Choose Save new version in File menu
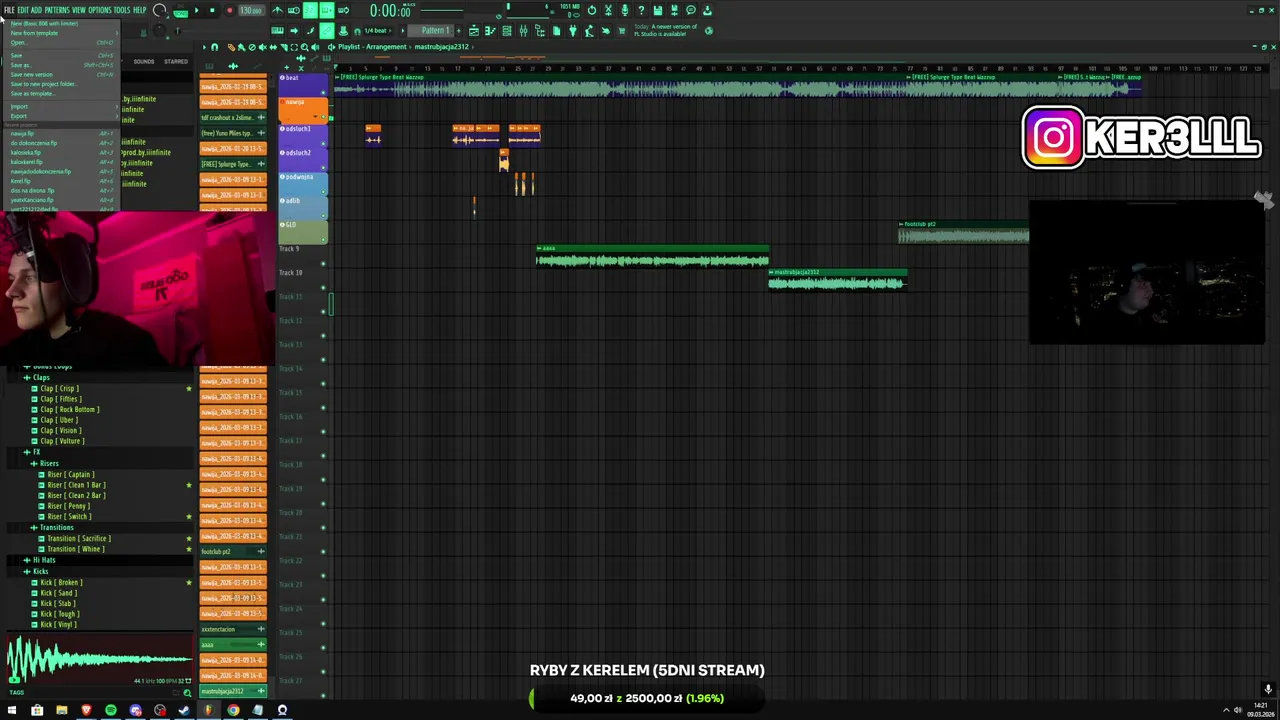Viewport: 1280px width, 720px height. click(x=62, y=74)
